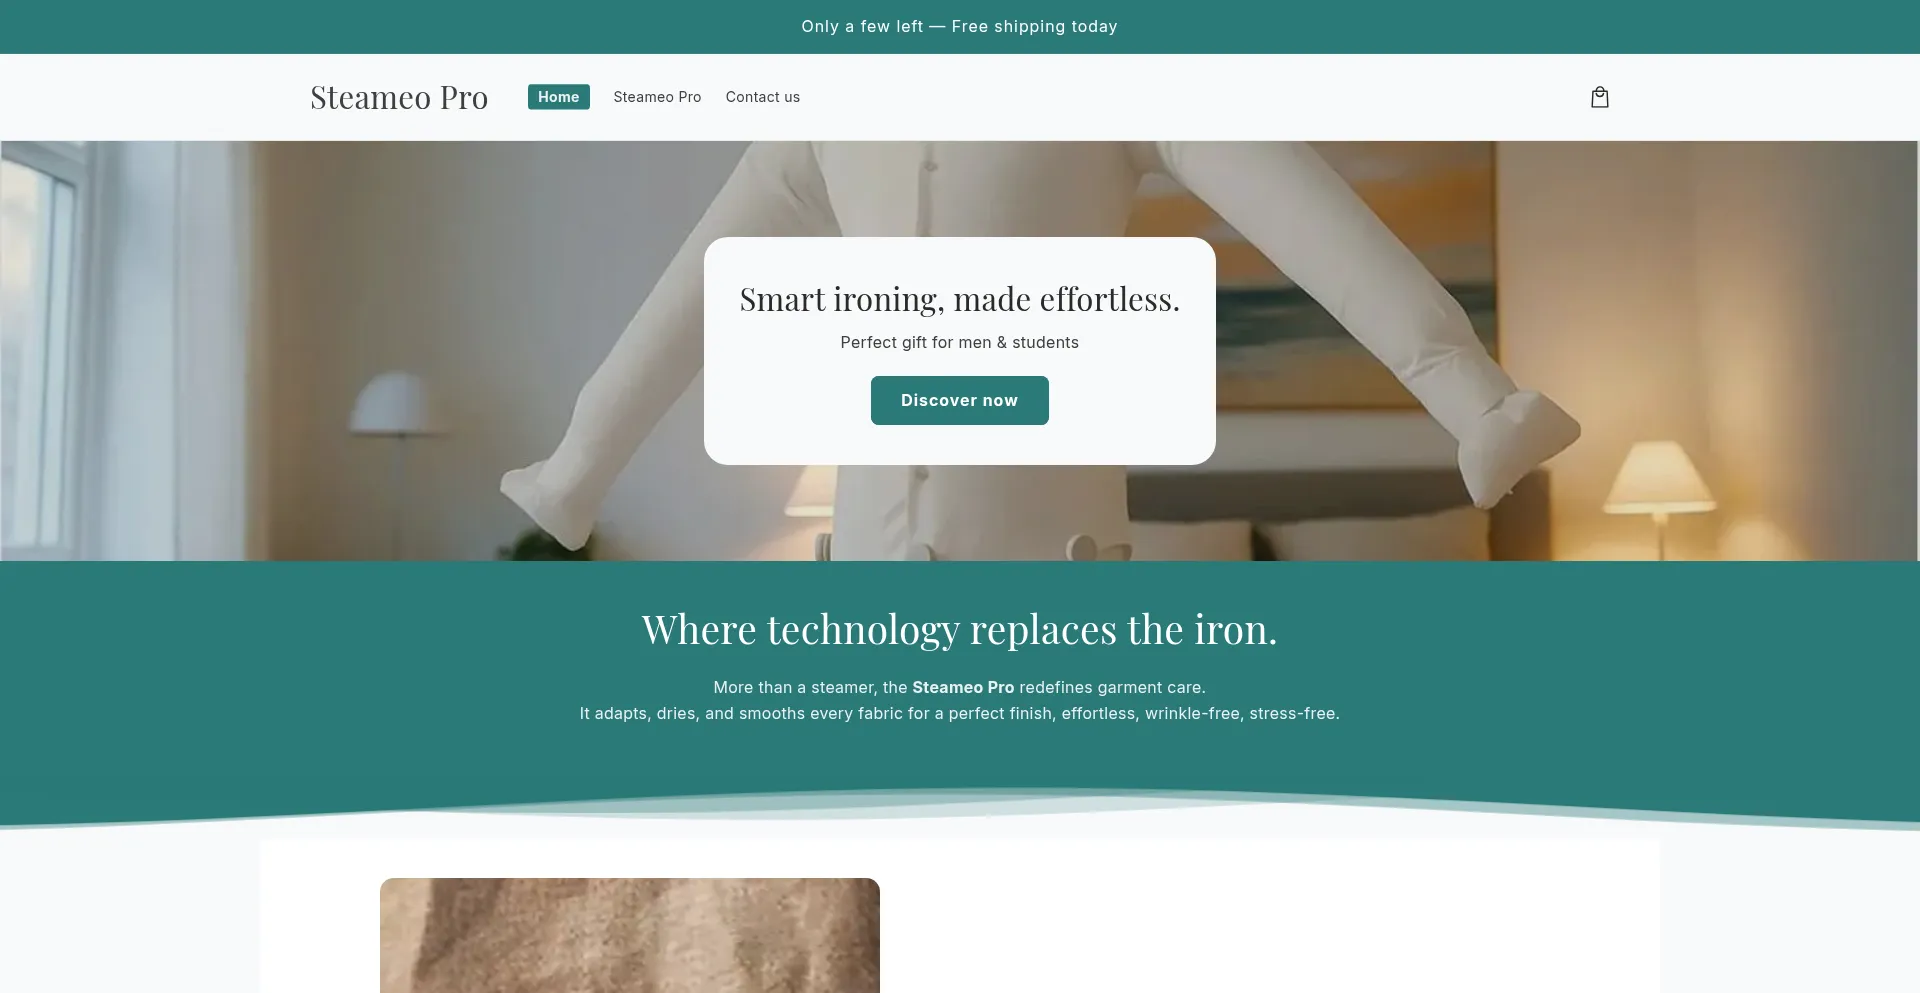Click the 'It adapts, dries, and smooths' sentence
This screenshot has height=993, width=1920.
959,713
